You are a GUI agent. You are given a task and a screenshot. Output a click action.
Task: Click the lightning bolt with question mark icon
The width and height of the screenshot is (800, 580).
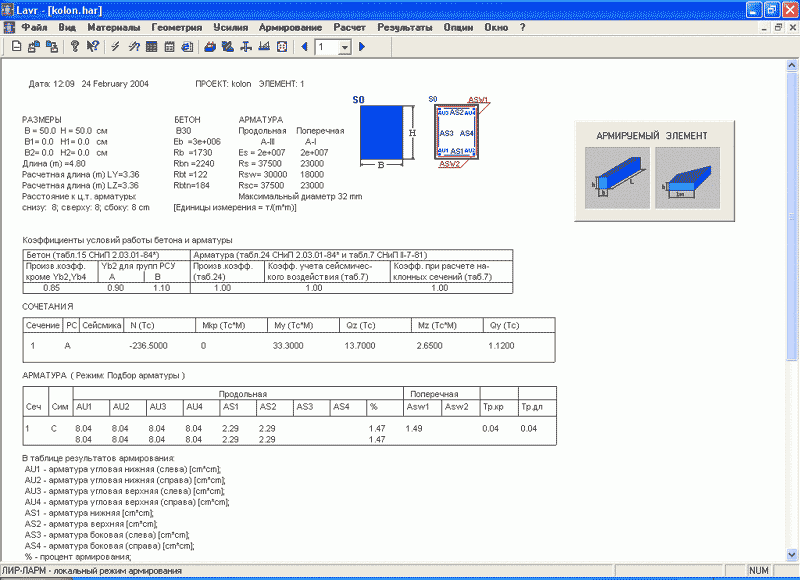134,47
